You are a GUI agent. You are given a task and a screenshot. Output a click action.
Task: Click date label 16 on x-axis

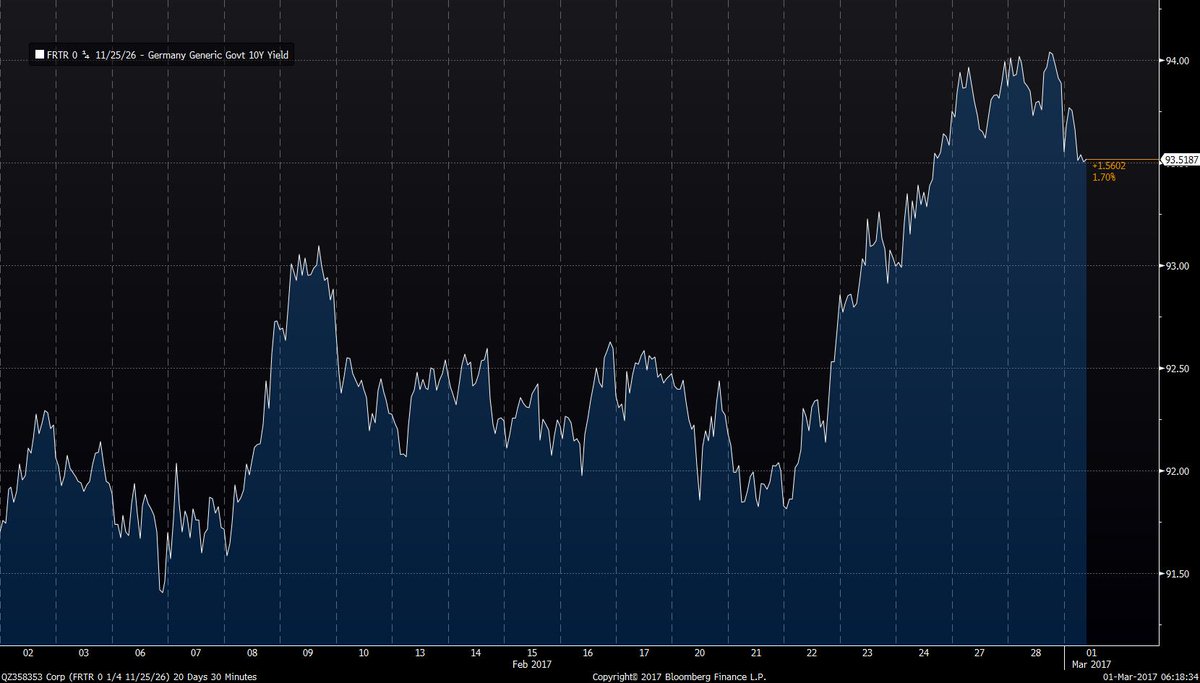(588, 652)
